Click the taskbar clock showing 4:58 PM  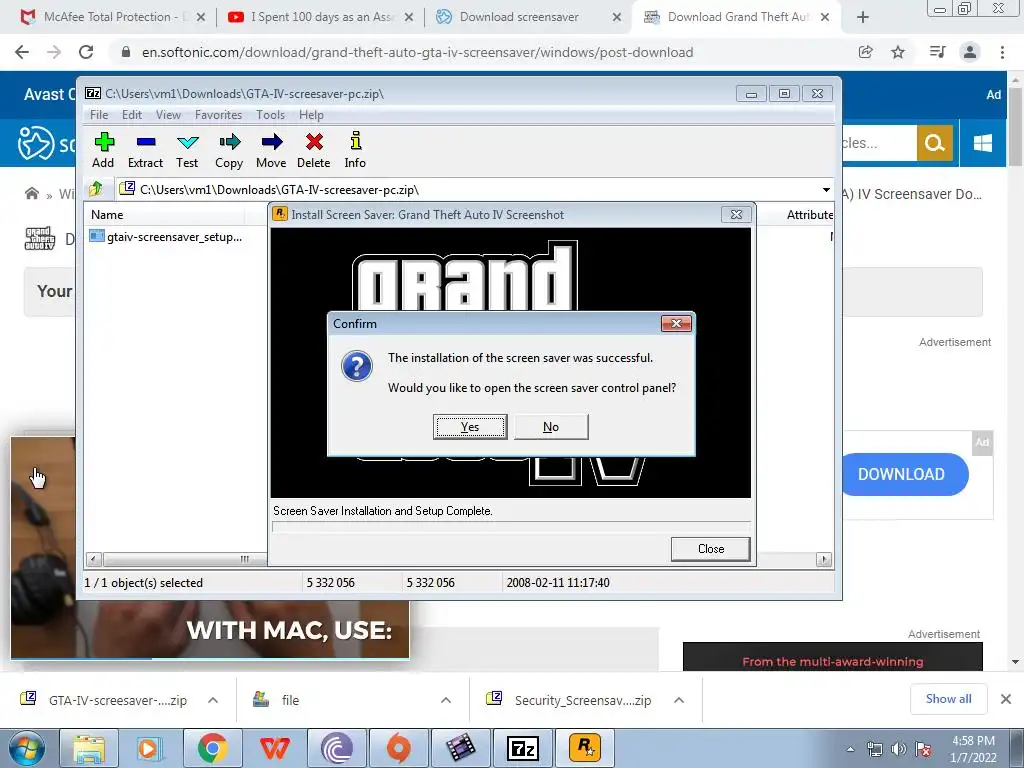[x=973, y=749]
